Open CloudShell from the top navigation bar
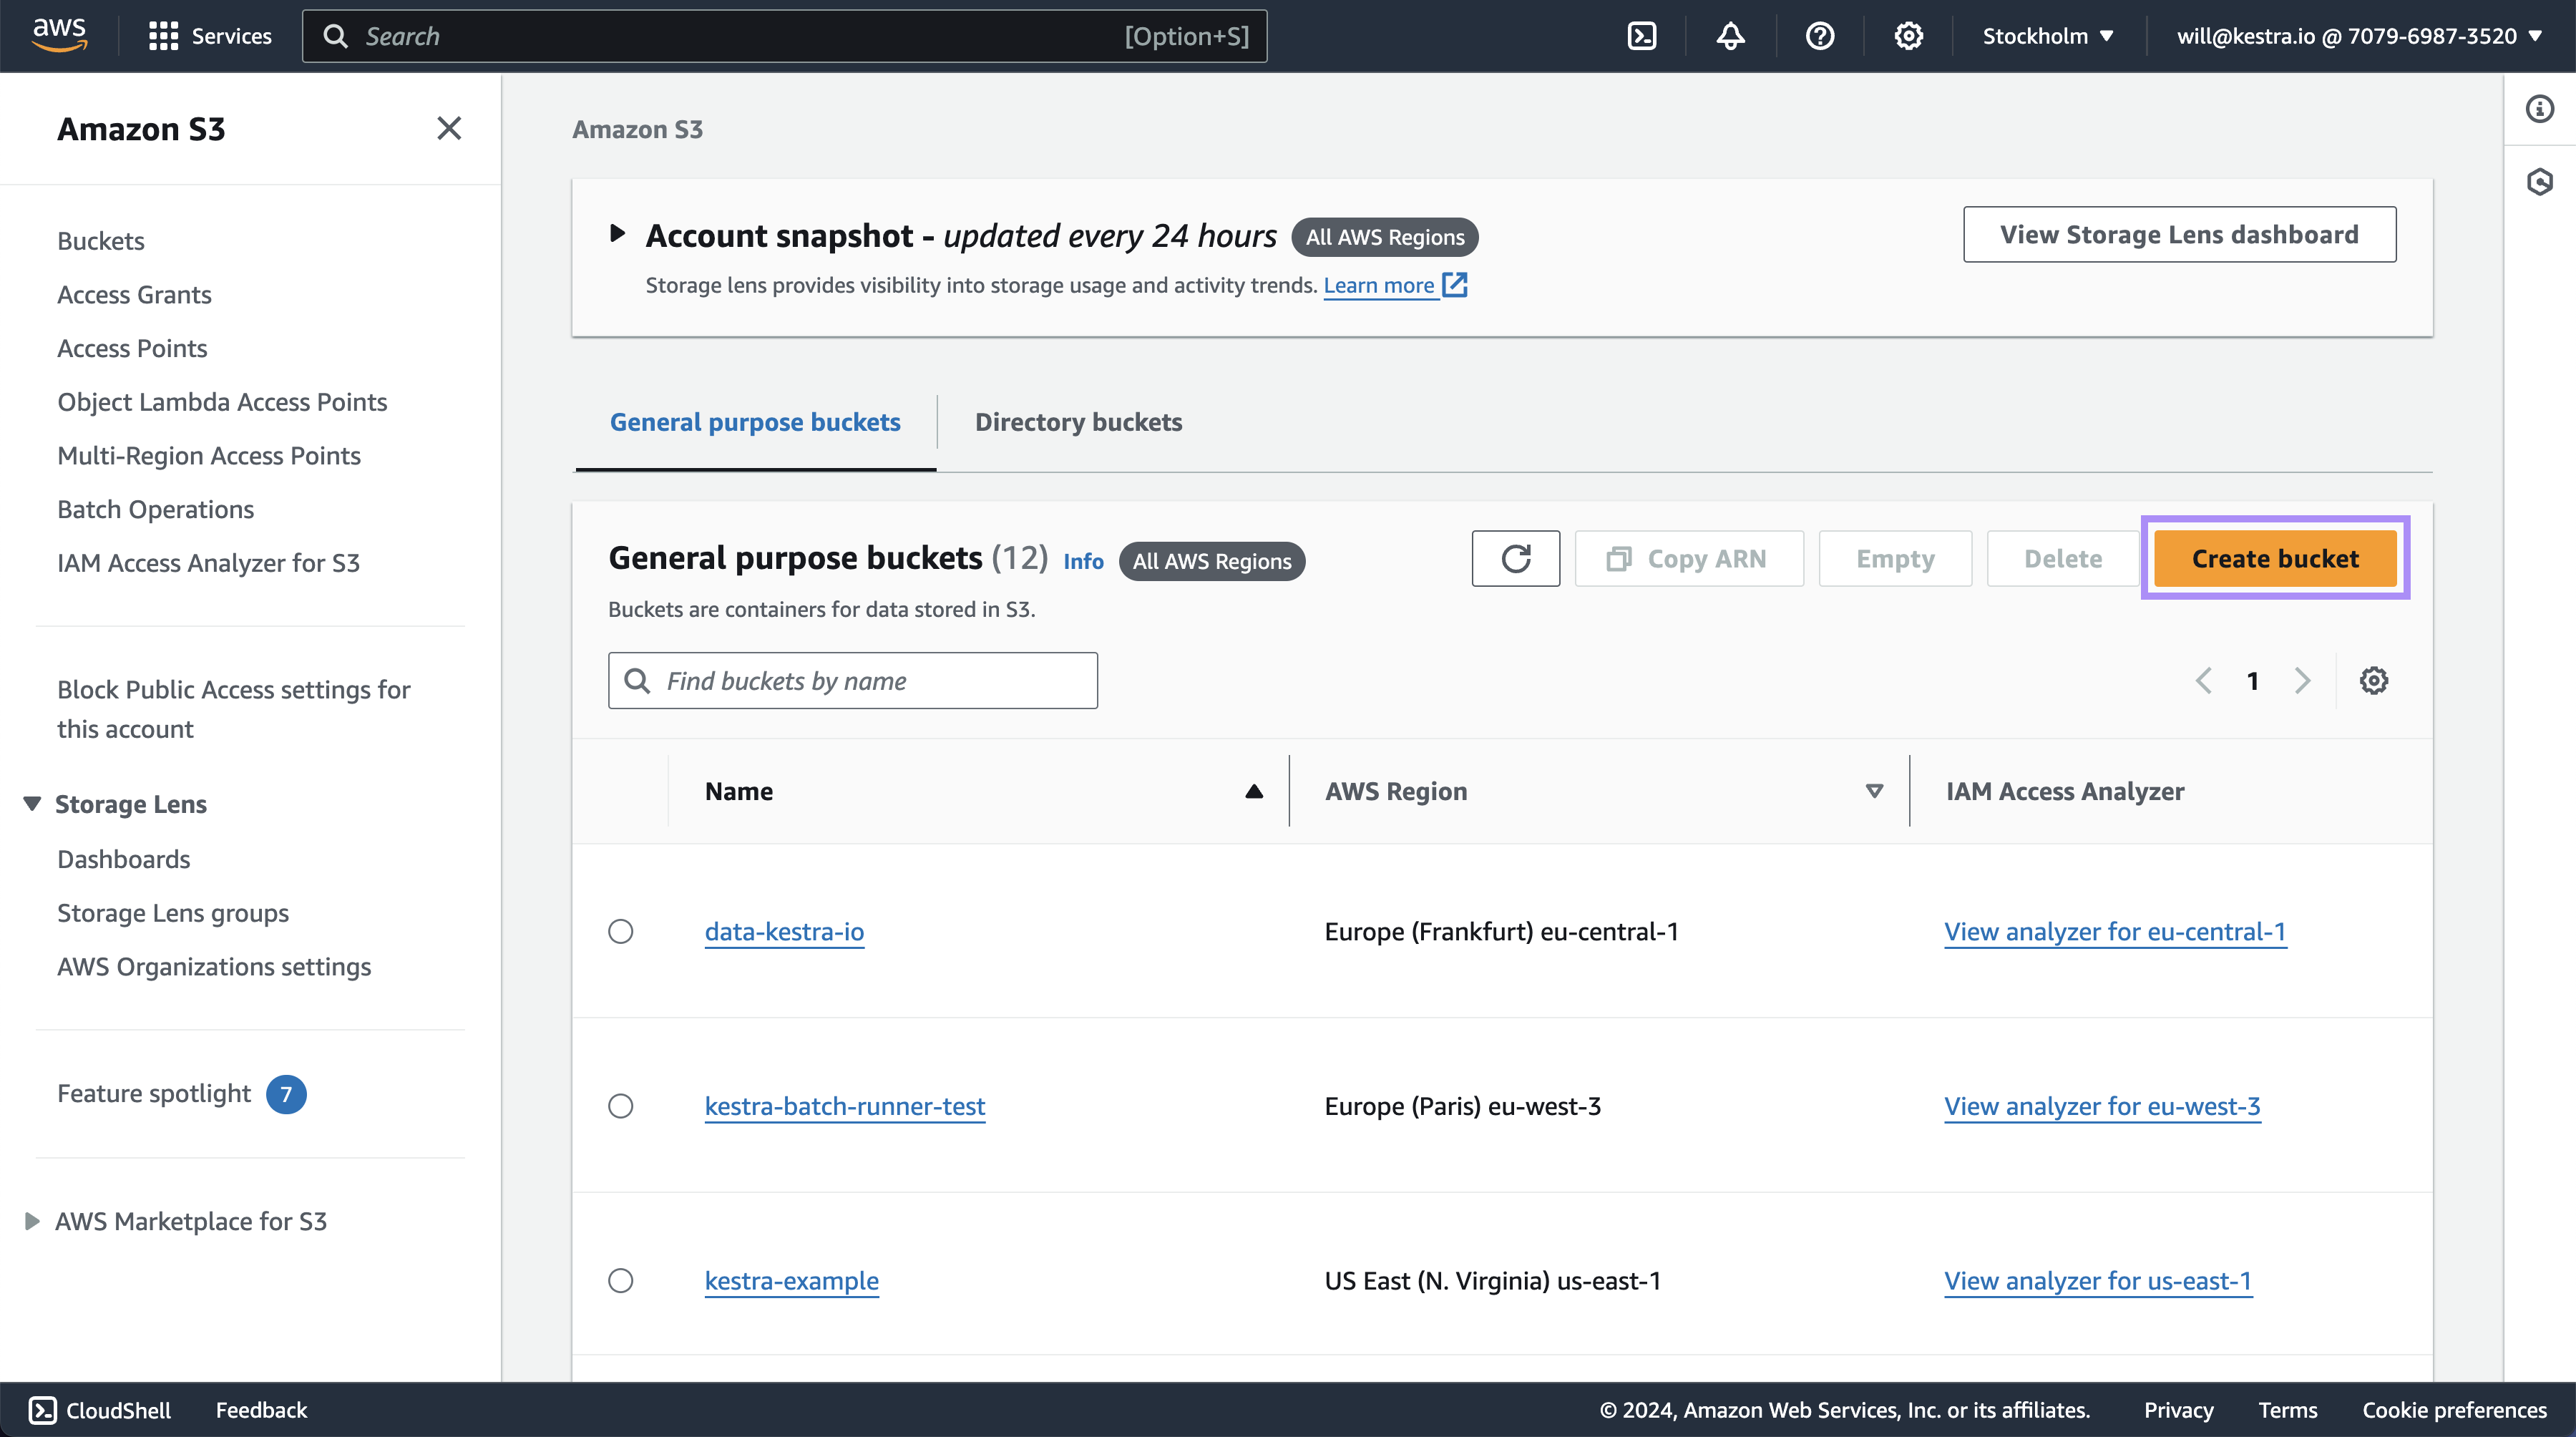2576x1437 pixels. (x=1642, y=36)
